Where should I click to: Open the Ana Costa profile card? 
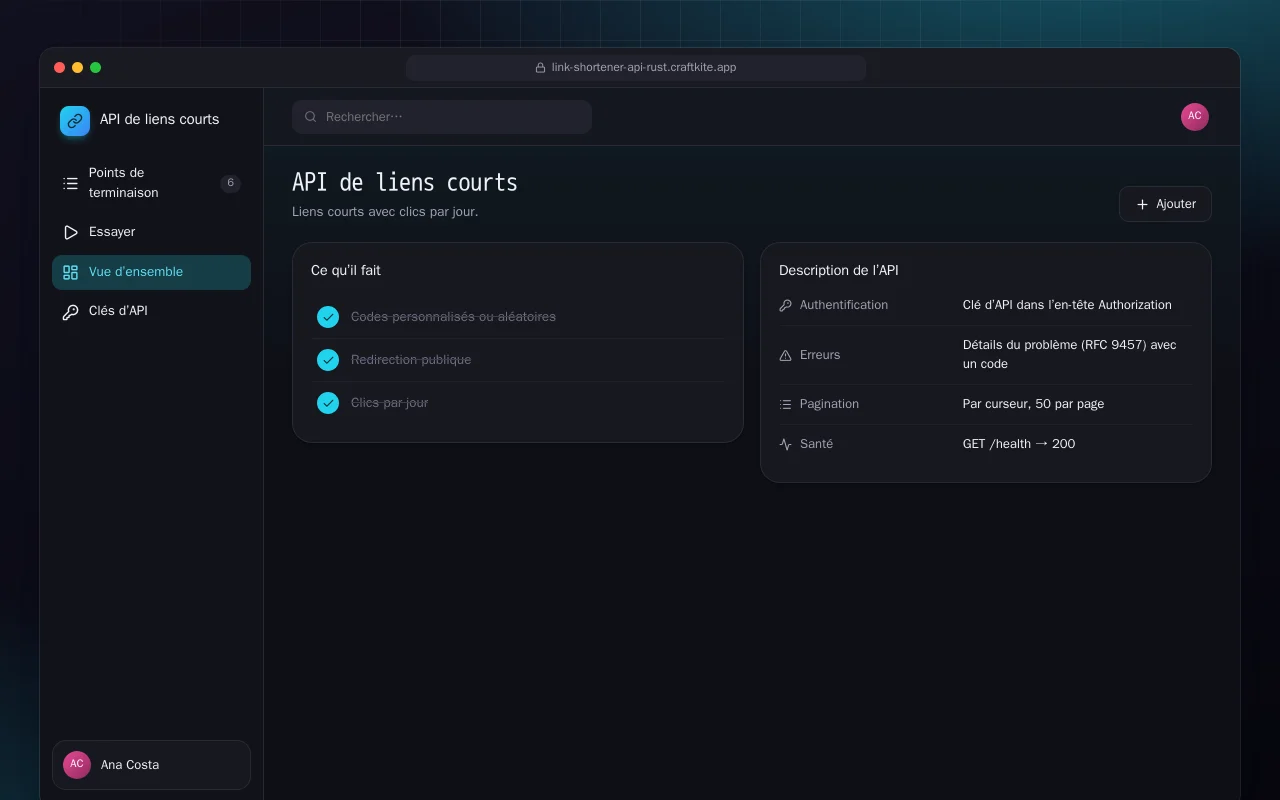151,765
